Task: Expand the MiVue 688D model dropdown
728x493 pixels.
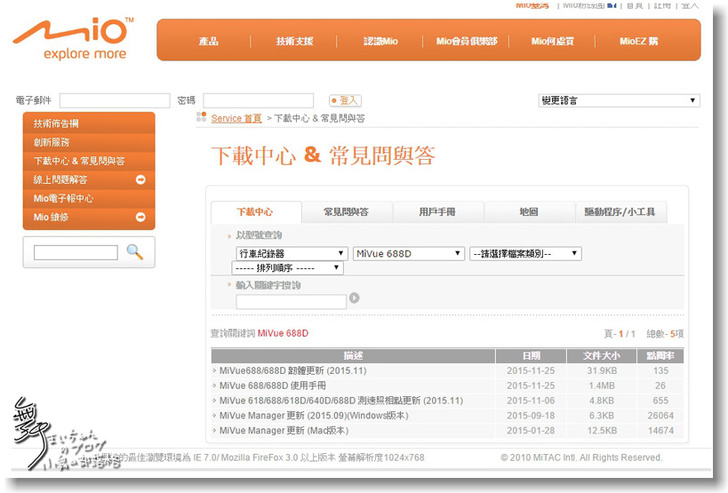Action: click(409, 254)
